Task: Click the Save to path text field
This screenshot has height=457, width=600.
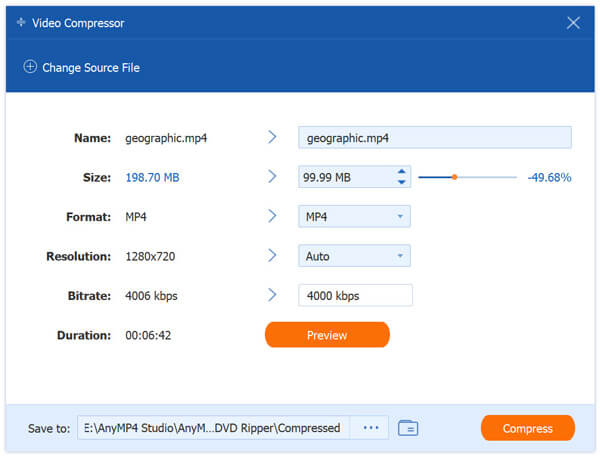Action: click(213, 428)
